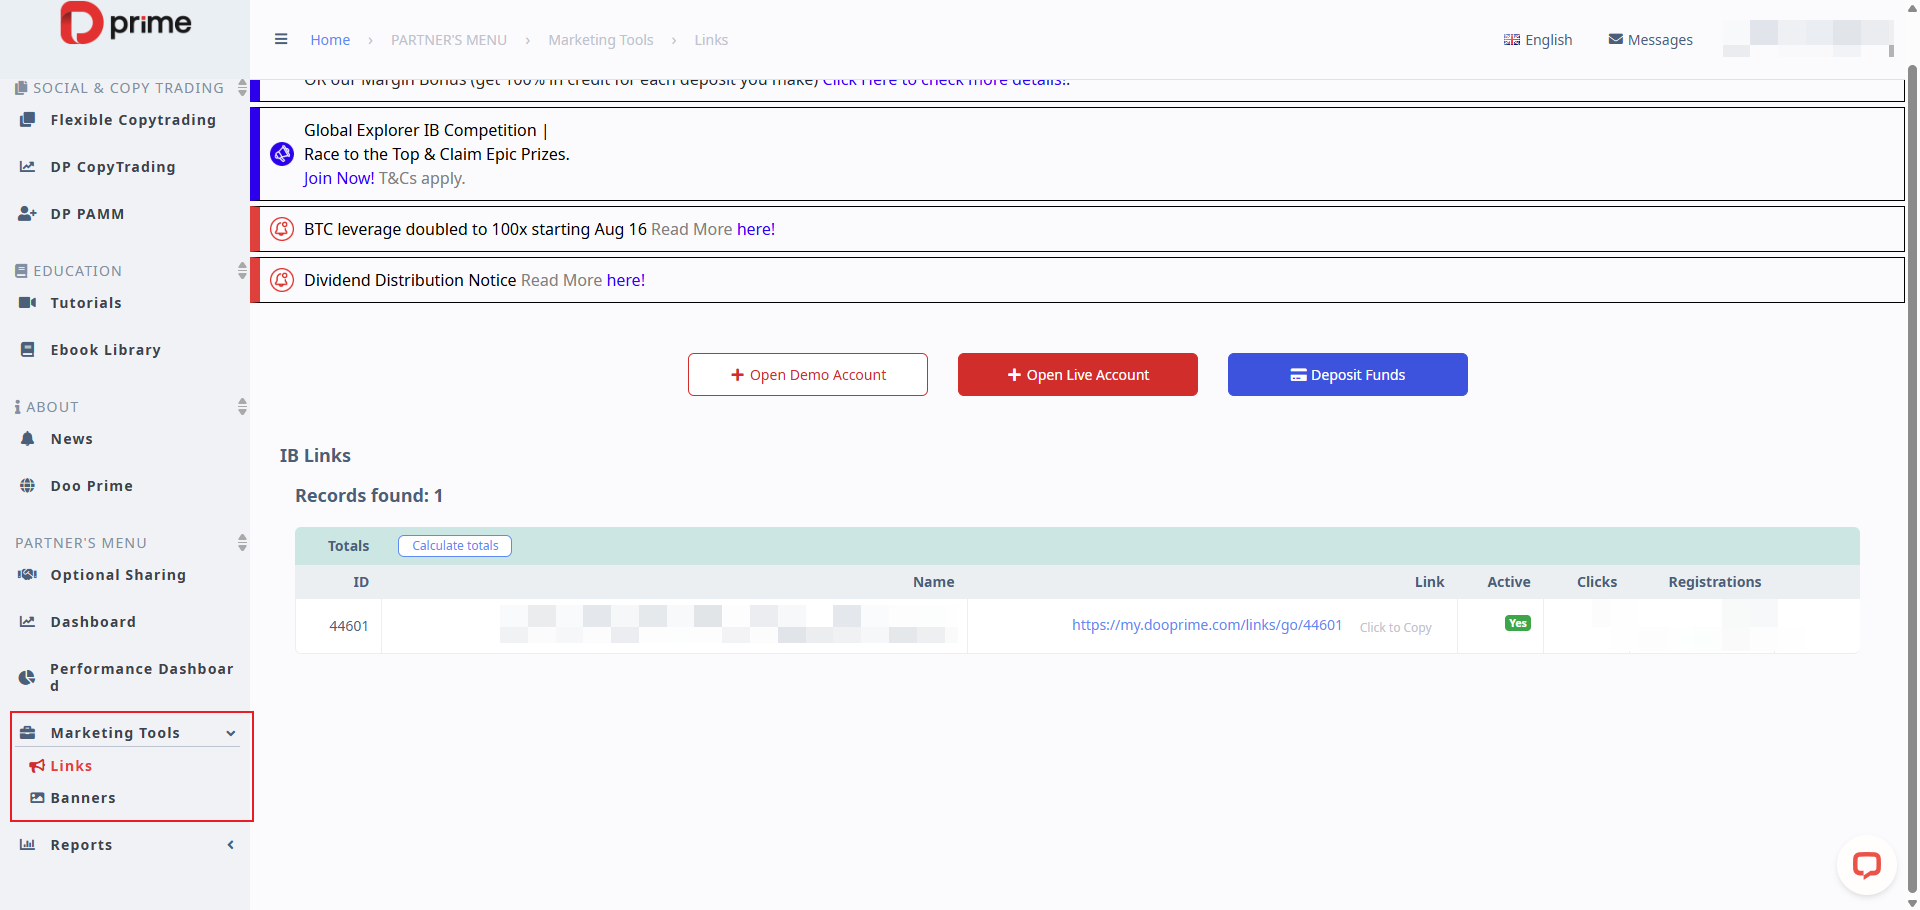This screenshot has height=910, width=1920.
Task: Open Optional Sharing in Partner's Menu
Action: point(119,575)
